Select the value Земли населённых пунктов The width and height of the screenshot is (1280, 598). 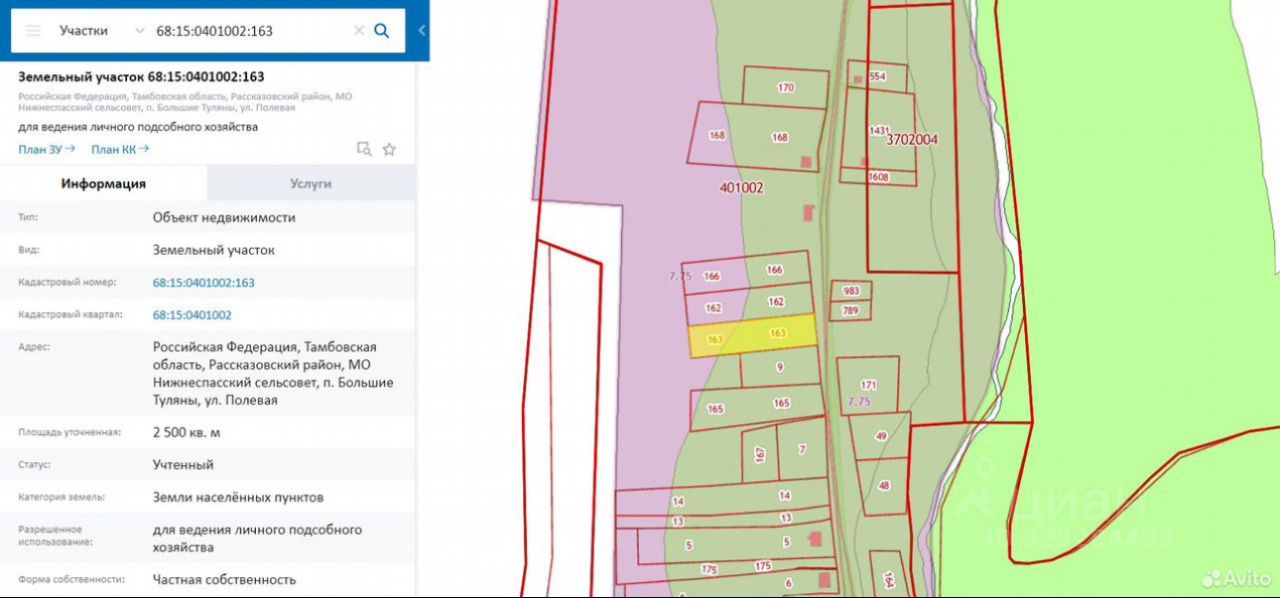(x=238, y=497)
